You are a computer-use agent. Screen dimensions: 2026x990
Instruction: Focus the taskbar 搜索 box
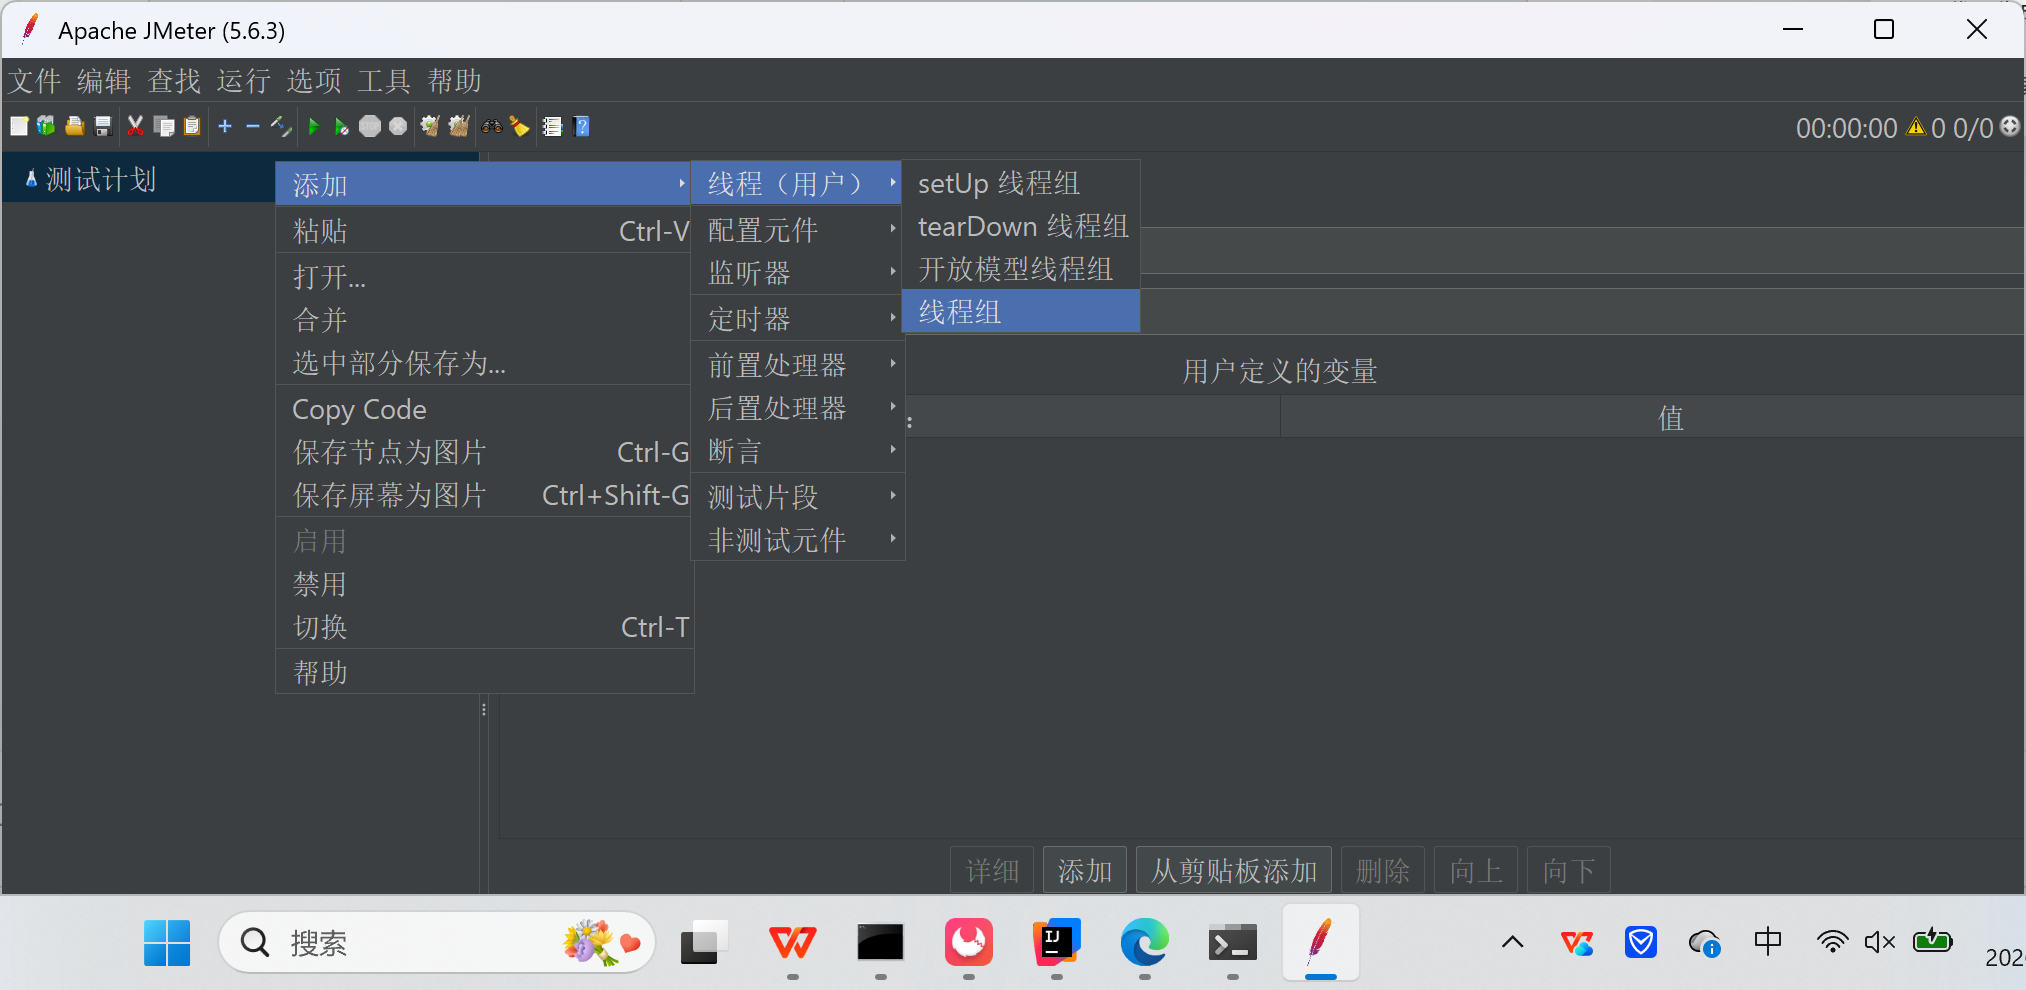tap(437, 942)
